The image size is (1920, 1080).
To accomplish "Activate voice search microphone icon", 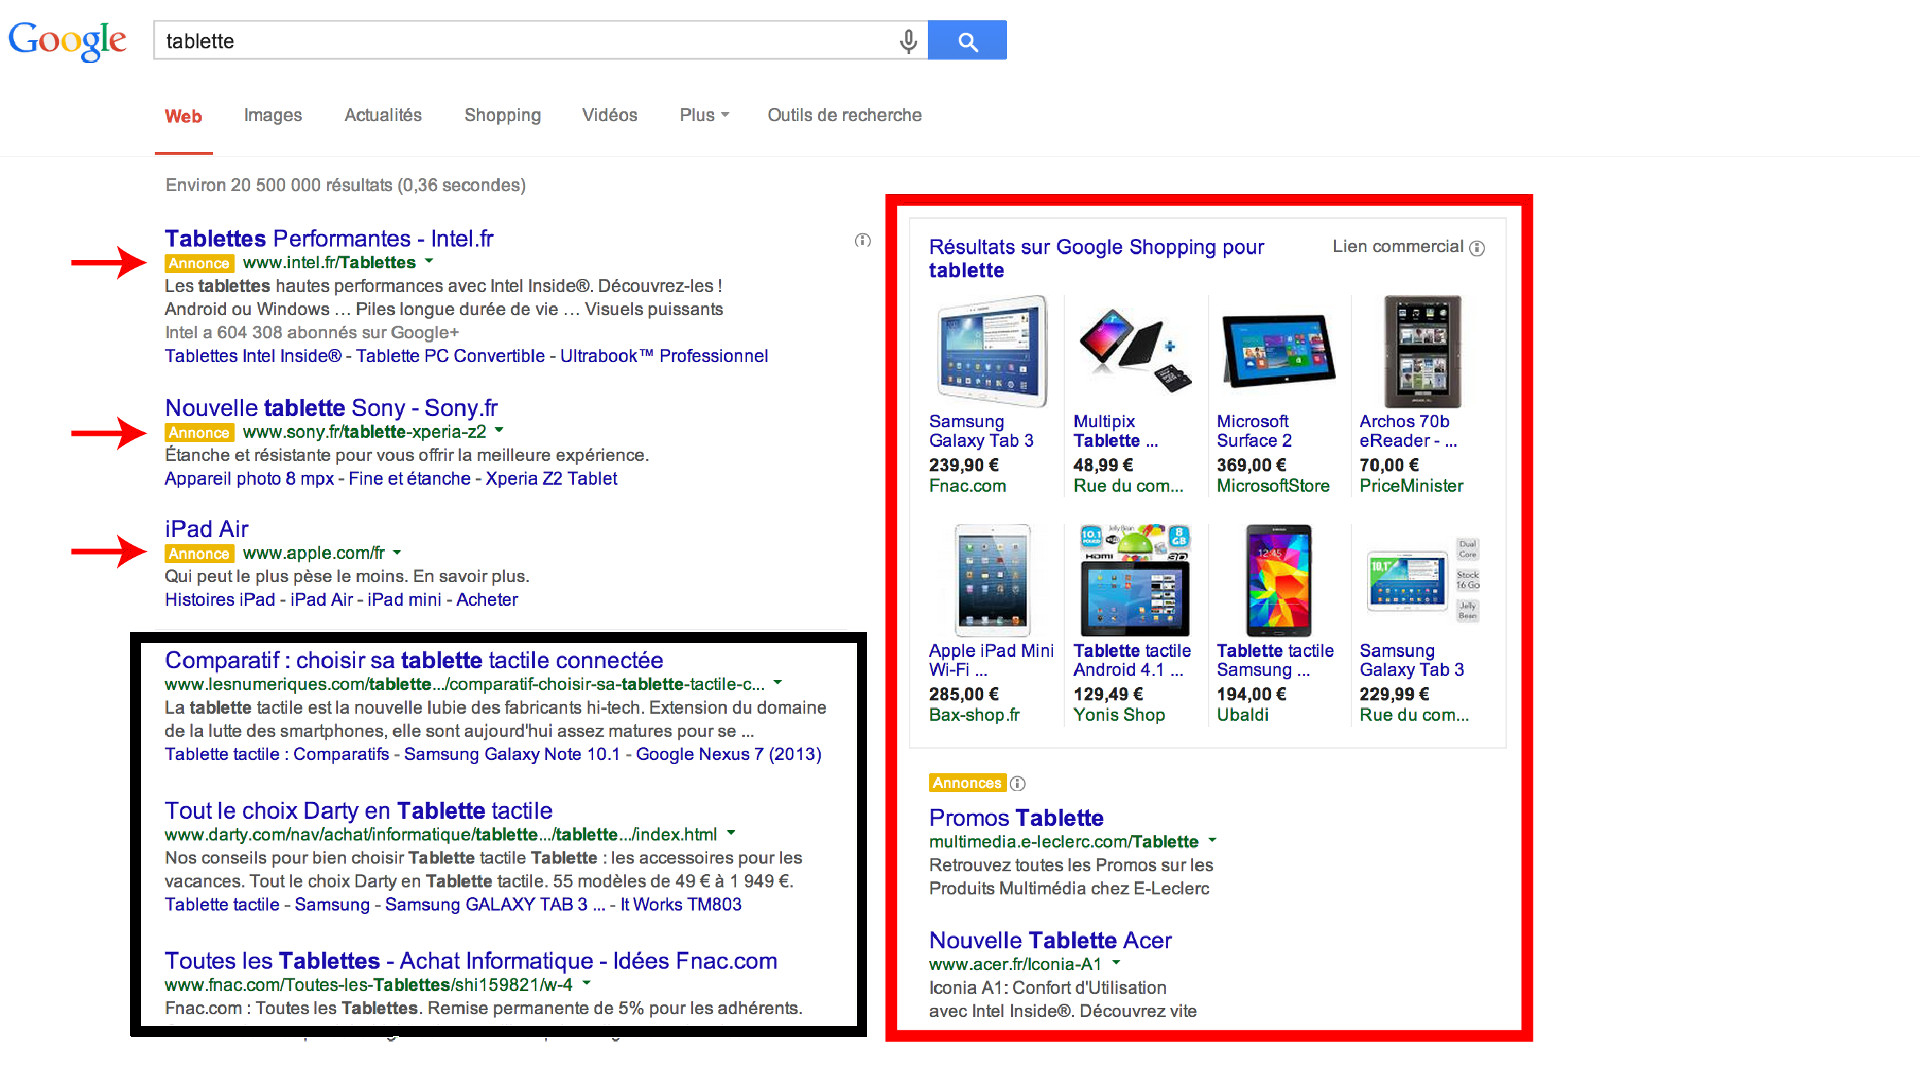I will point(908,41).
